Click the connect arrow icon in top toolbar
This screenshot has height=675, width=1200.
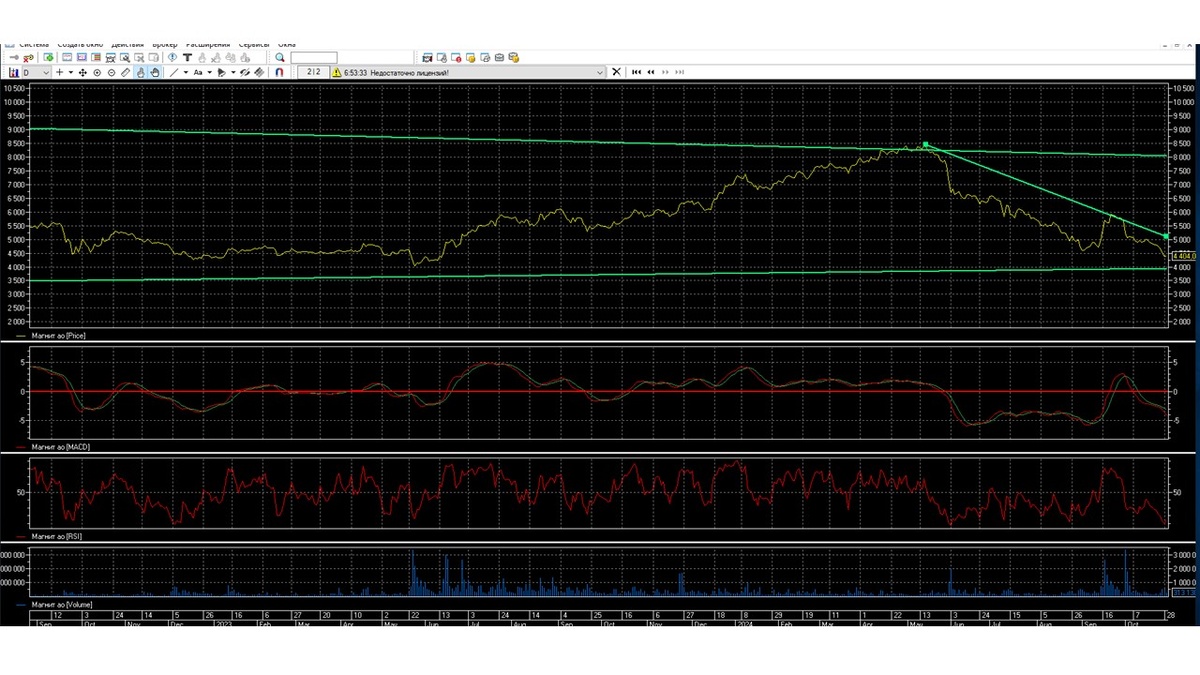pyautogui.click(x=14, y=57)
